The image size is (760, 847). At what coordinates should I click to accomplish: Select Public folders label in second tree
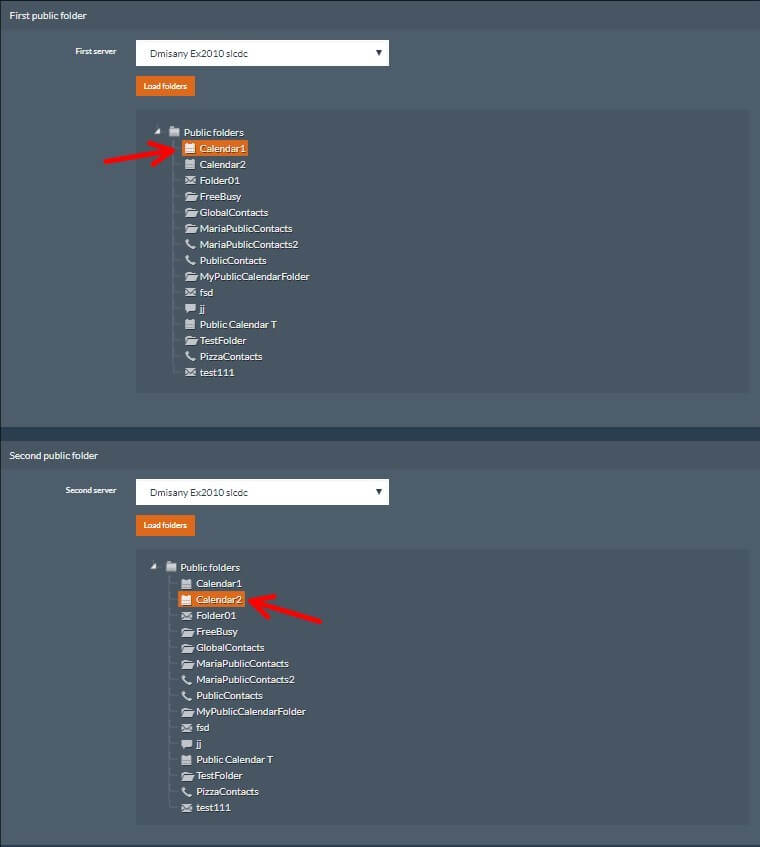(x=210, y=567)
